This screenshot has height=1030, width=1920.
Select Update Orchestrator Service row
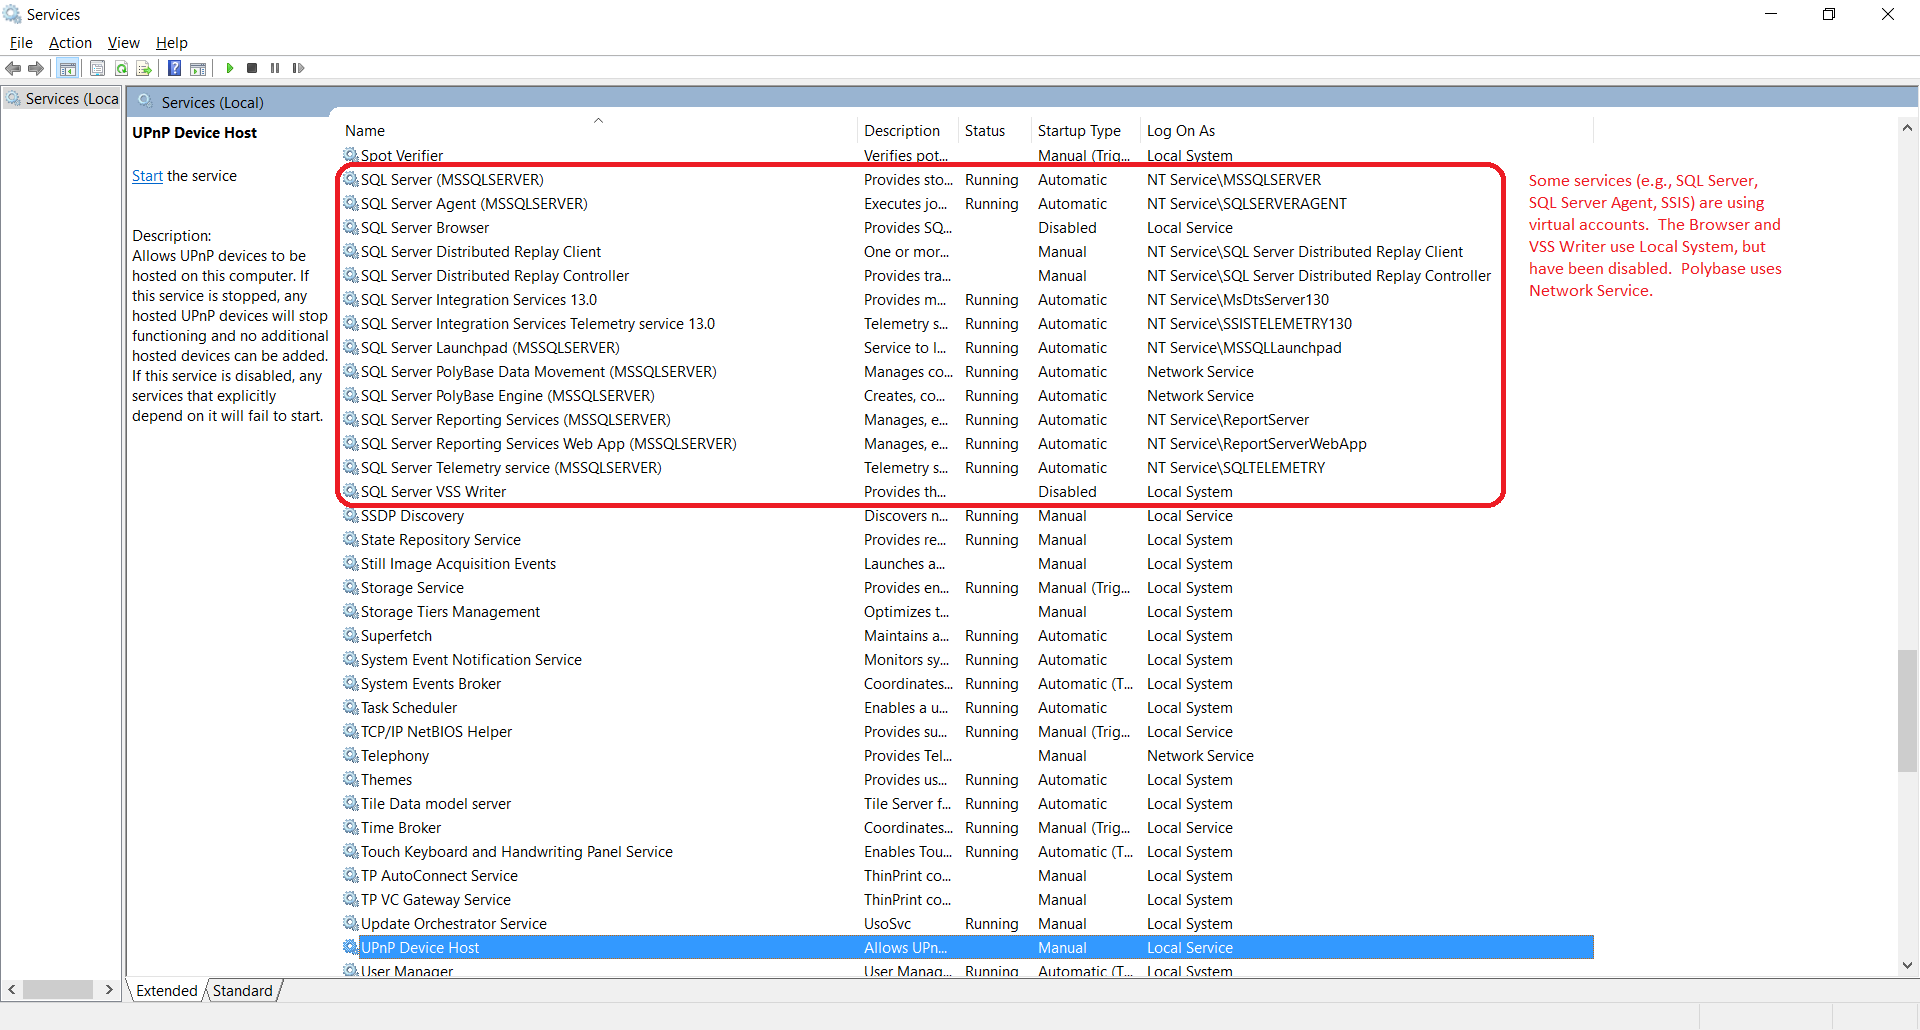pyautogui.click(x=967, y=924)
